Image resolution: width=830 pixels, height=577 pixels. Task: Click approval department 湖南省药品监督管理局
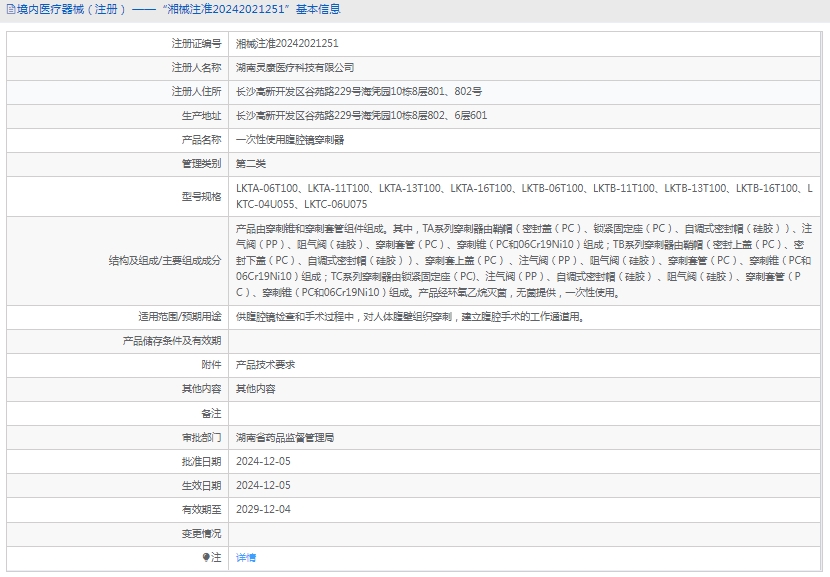[284, 437]
